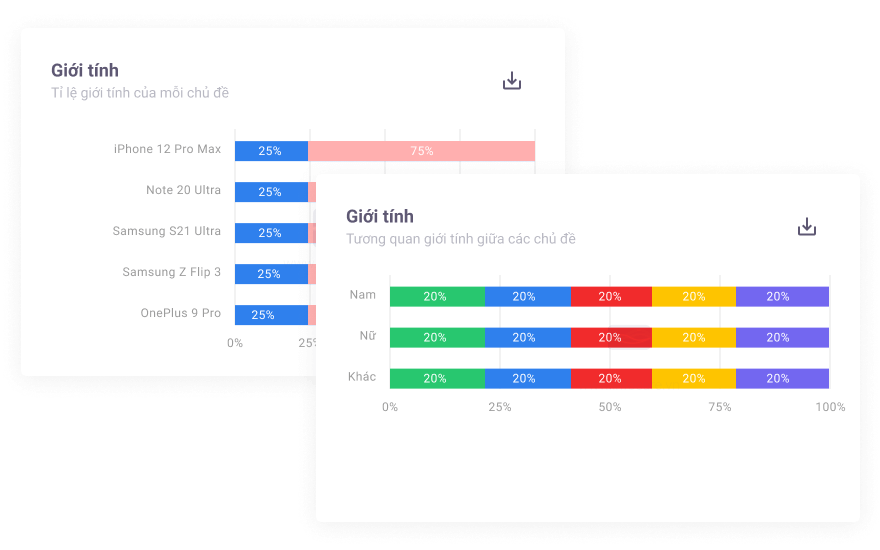Viewport: 880px width, 550px height.
Task: Click the Samsung Z Flip 3 label
Action: point(171,272)
